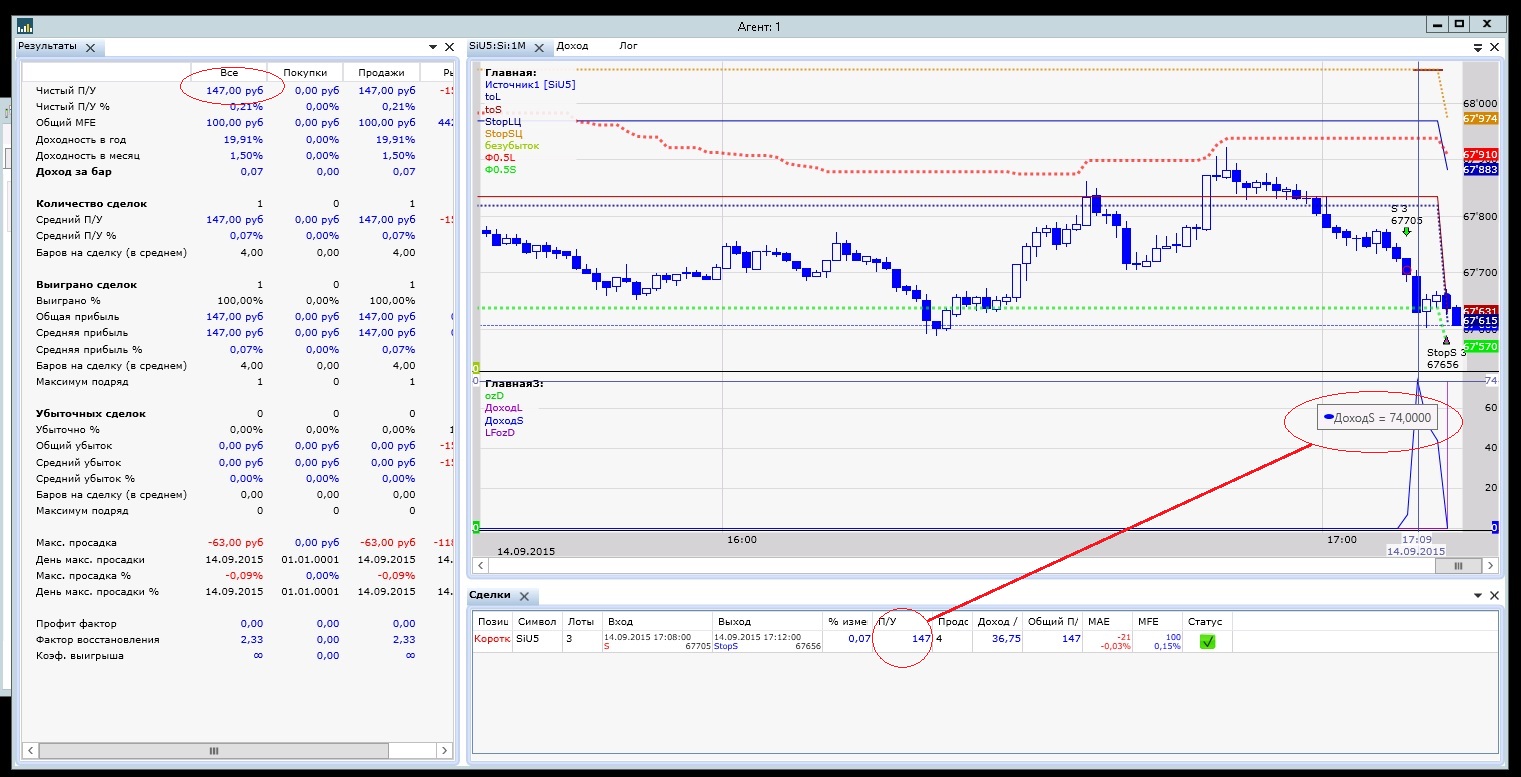
Task: Open the Сделки panel dropdown arrow
Action: (x=1478, y=595)
